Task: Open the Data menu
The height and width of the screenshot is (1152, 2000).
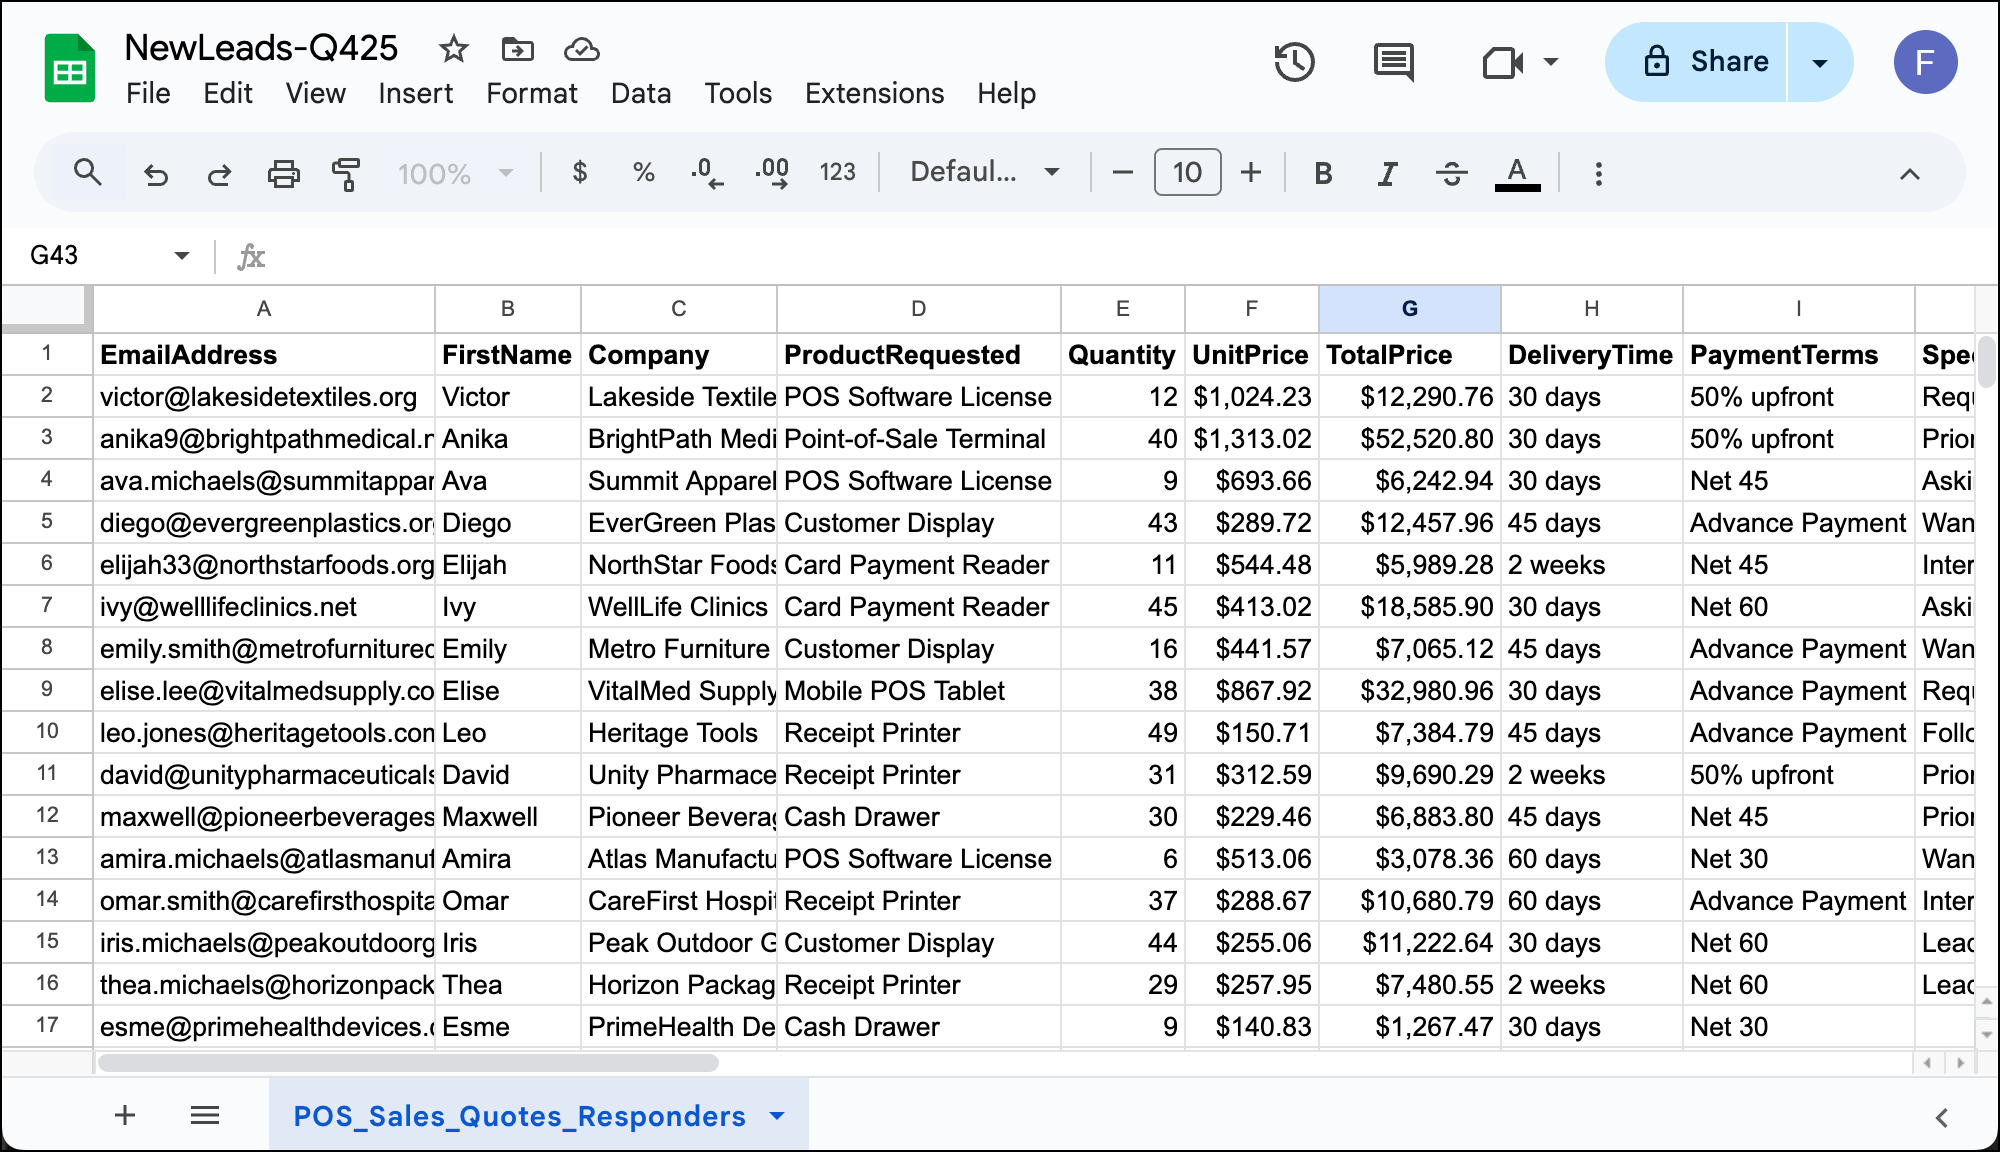Action: [x=641, y=93]
